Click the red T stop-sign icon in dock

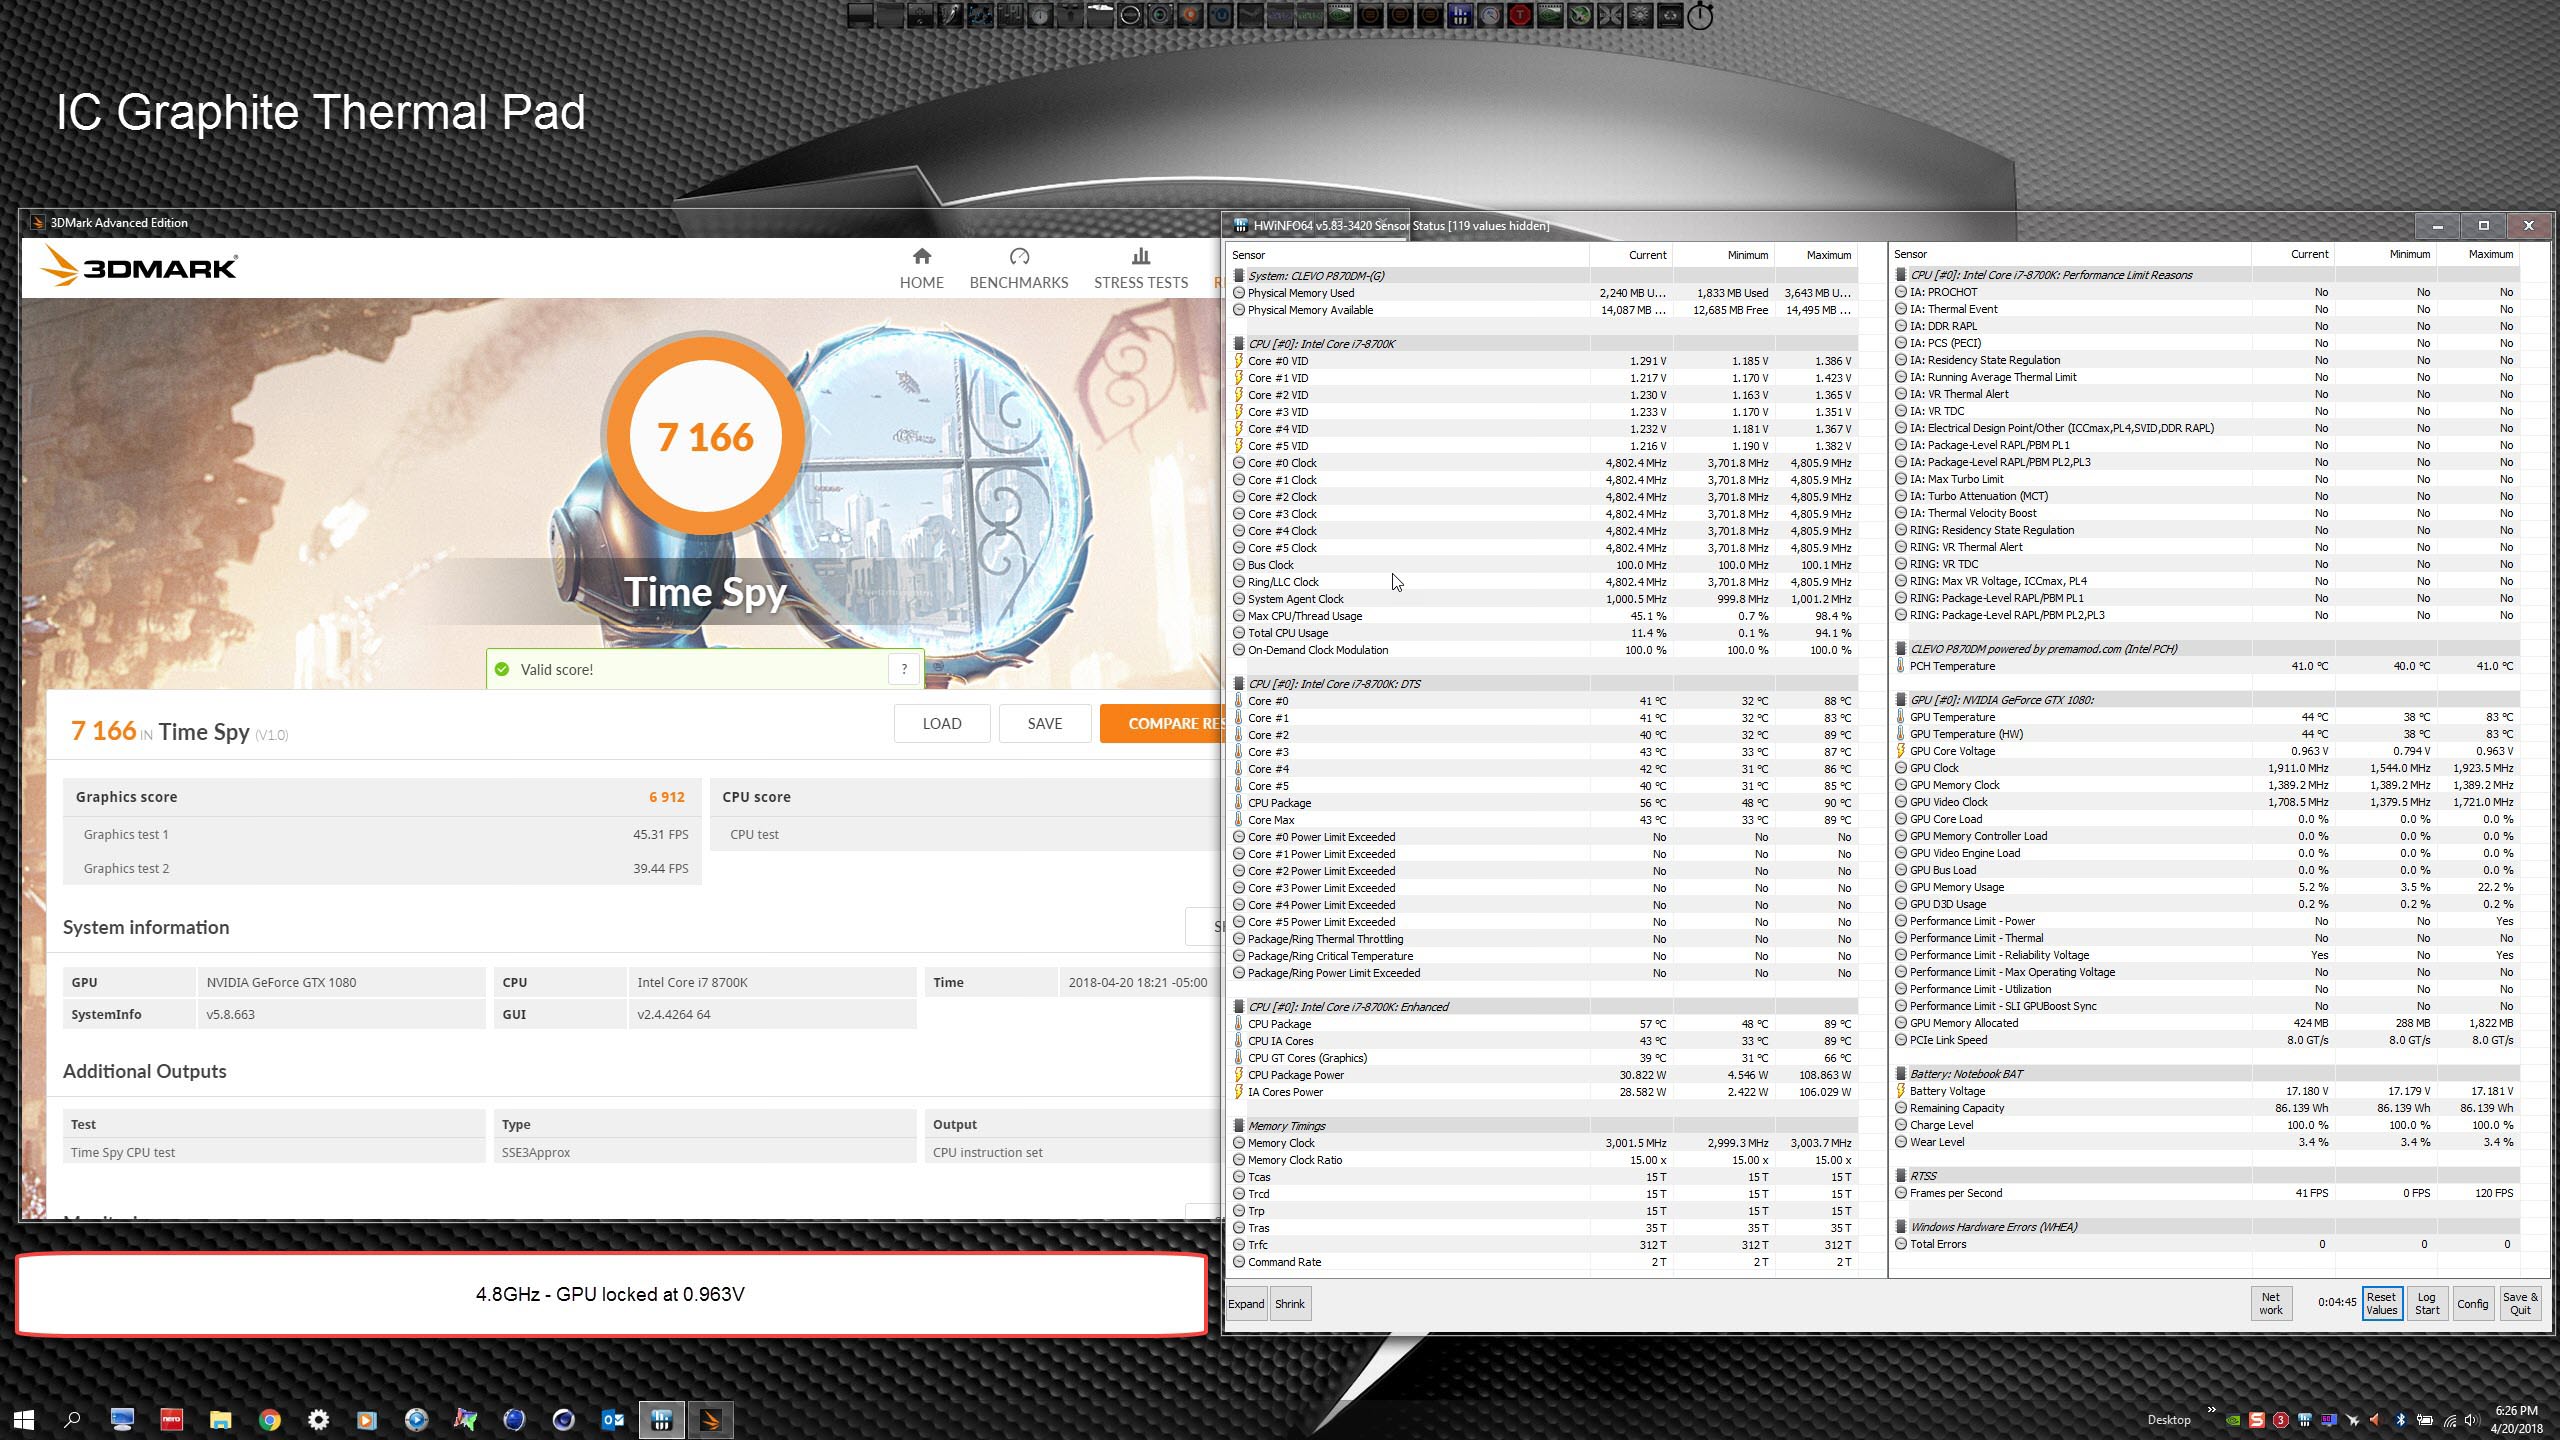pyautogui.click(x=1520, y=15)
